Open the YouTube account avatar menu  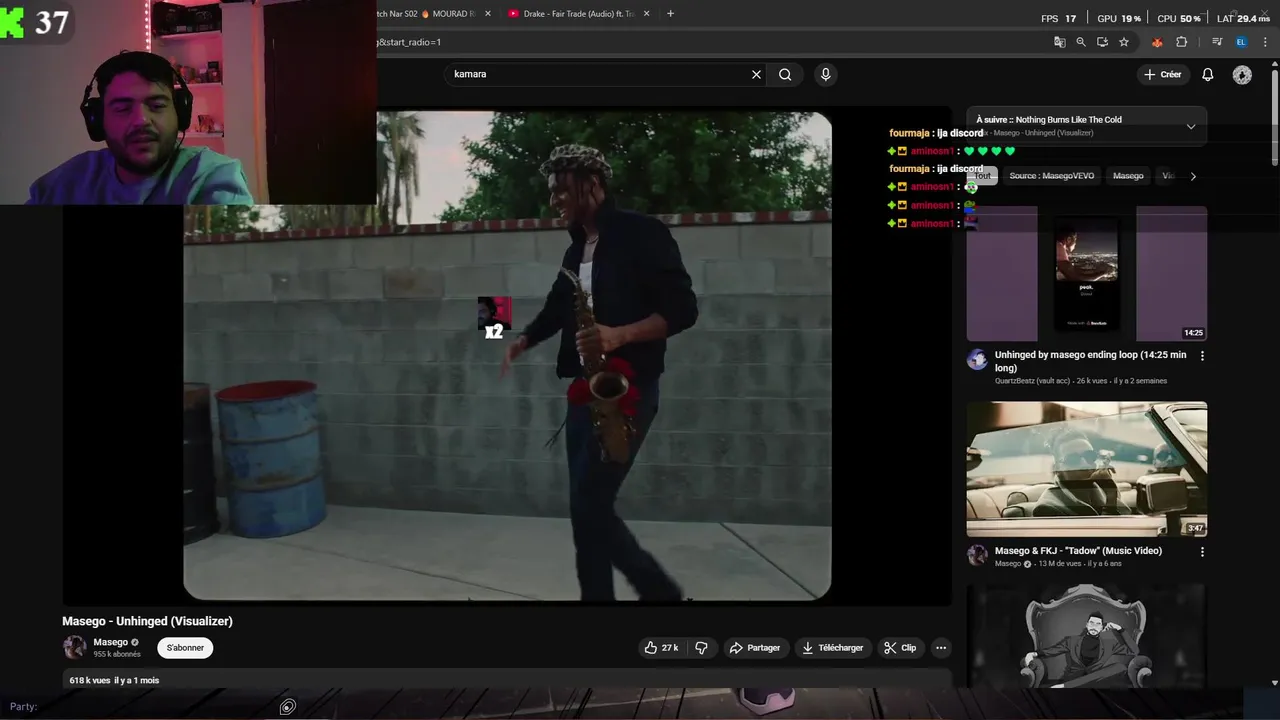pos(1242,75)
